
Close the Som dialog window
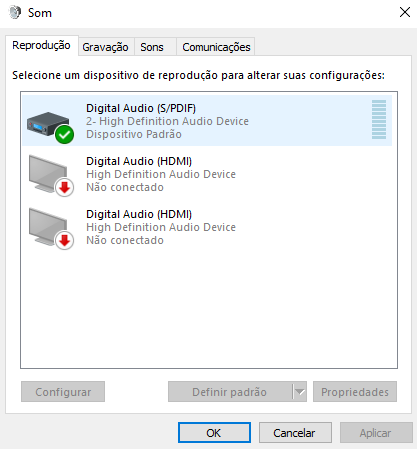click(x=405, y=12)
